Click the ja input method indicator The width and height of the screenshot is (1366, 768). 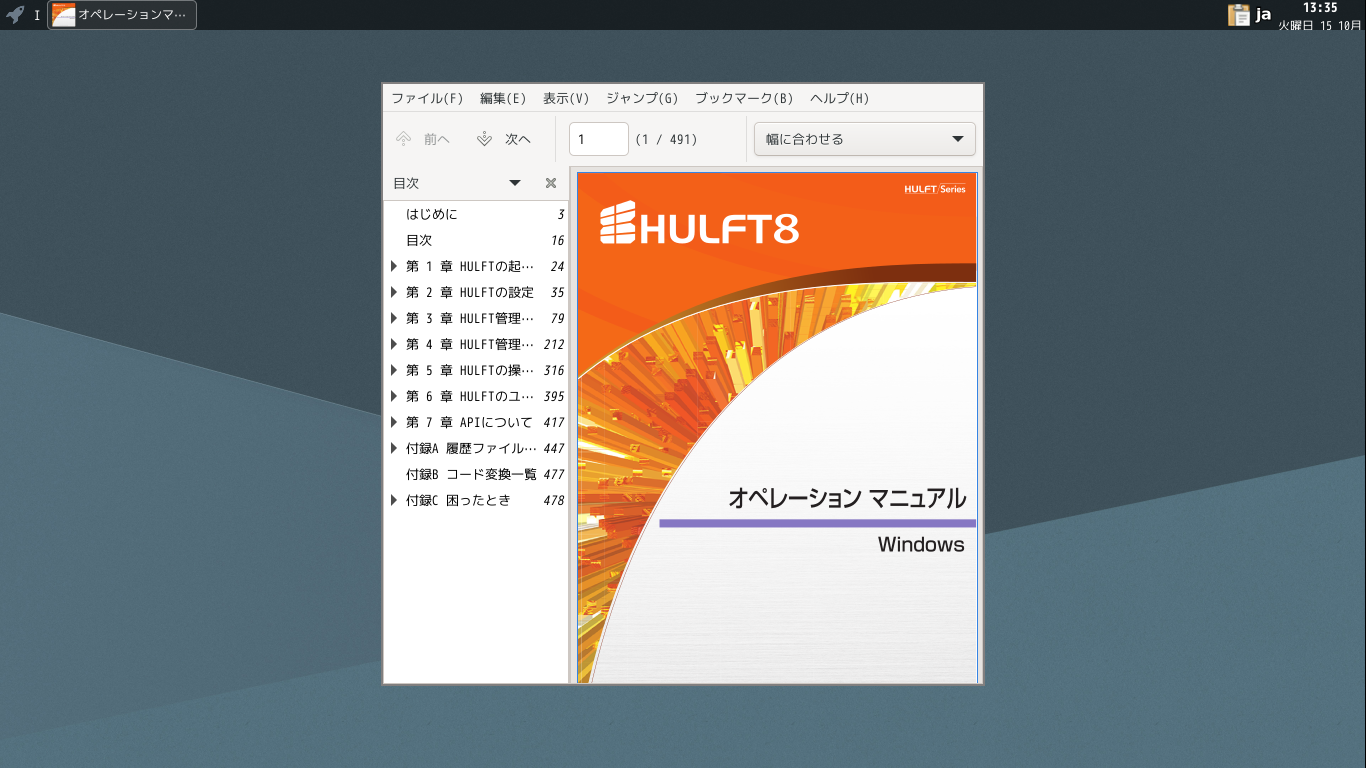[1263, 15]
